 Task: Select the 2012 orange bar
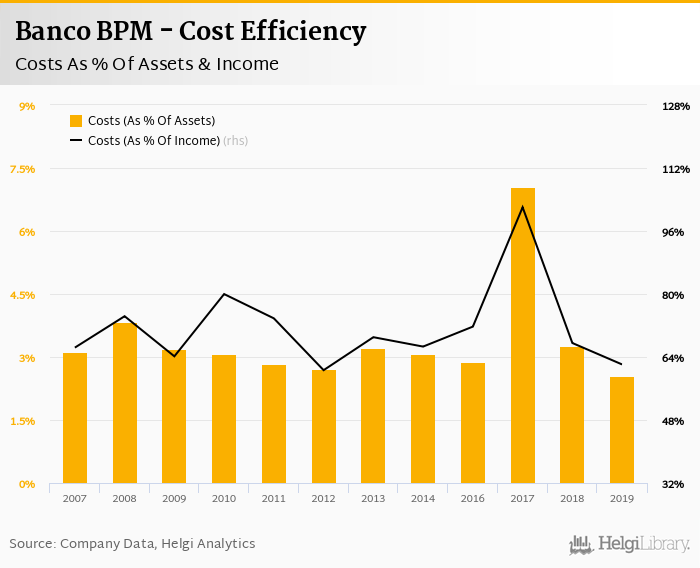[324, 427]
